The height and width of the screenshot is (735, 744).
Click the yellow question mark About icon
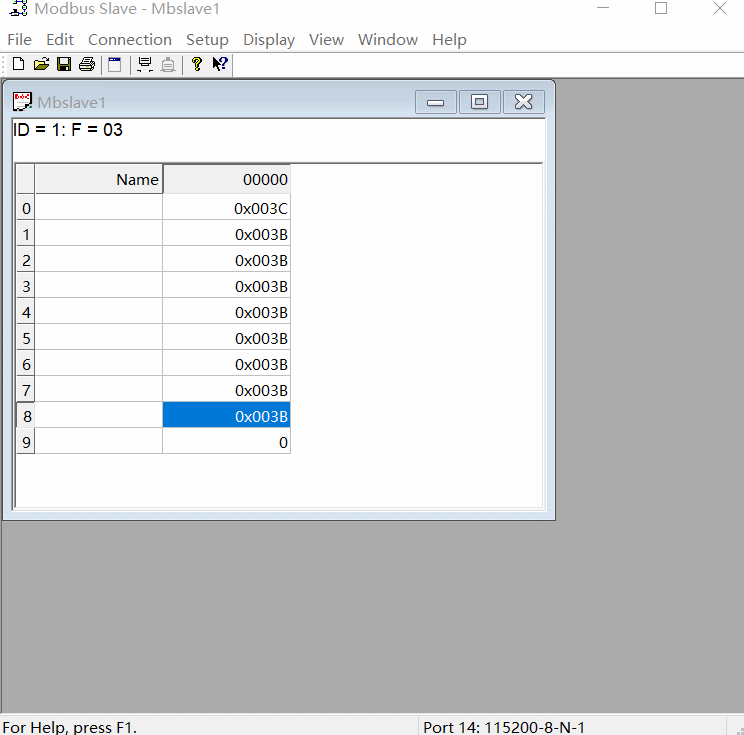point(197,65)
